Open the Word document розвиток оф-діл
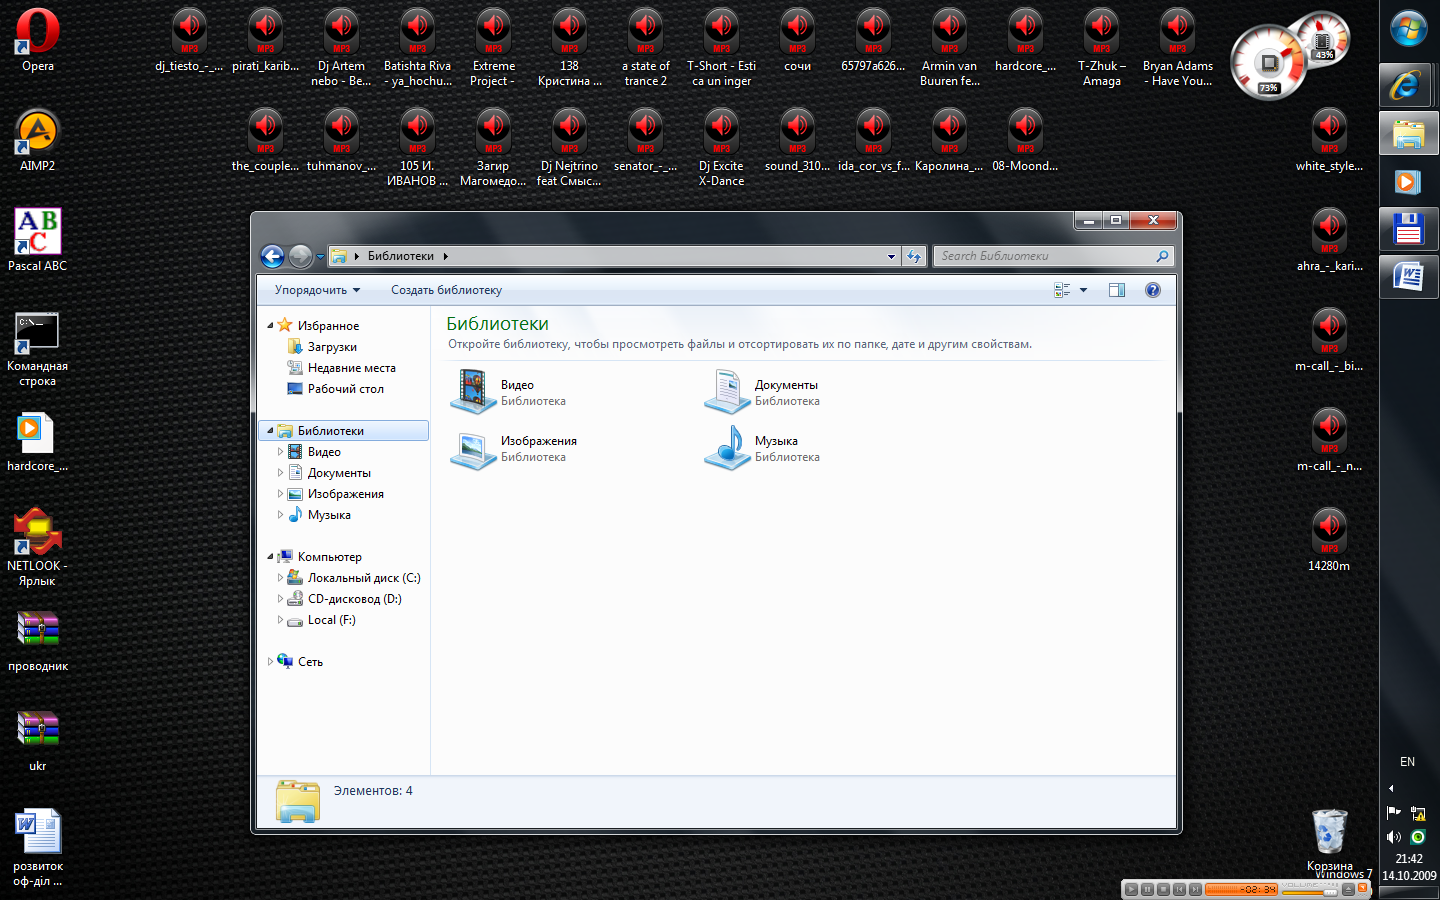 pyautogui.click(x=38, y=846)
